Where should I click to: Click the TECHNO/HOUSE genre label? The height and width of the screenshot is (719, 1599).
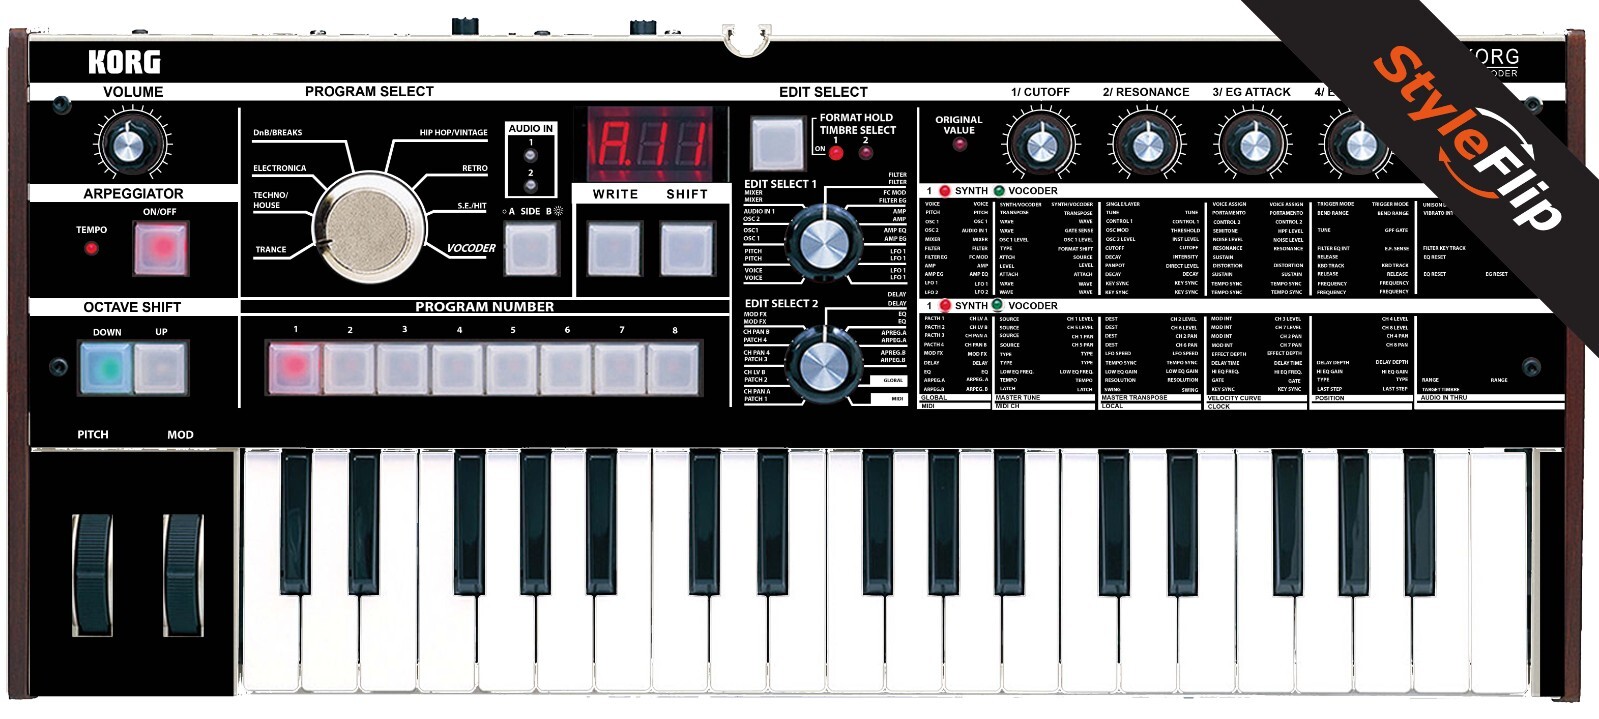pyautogui.click(x=270, y=200)
